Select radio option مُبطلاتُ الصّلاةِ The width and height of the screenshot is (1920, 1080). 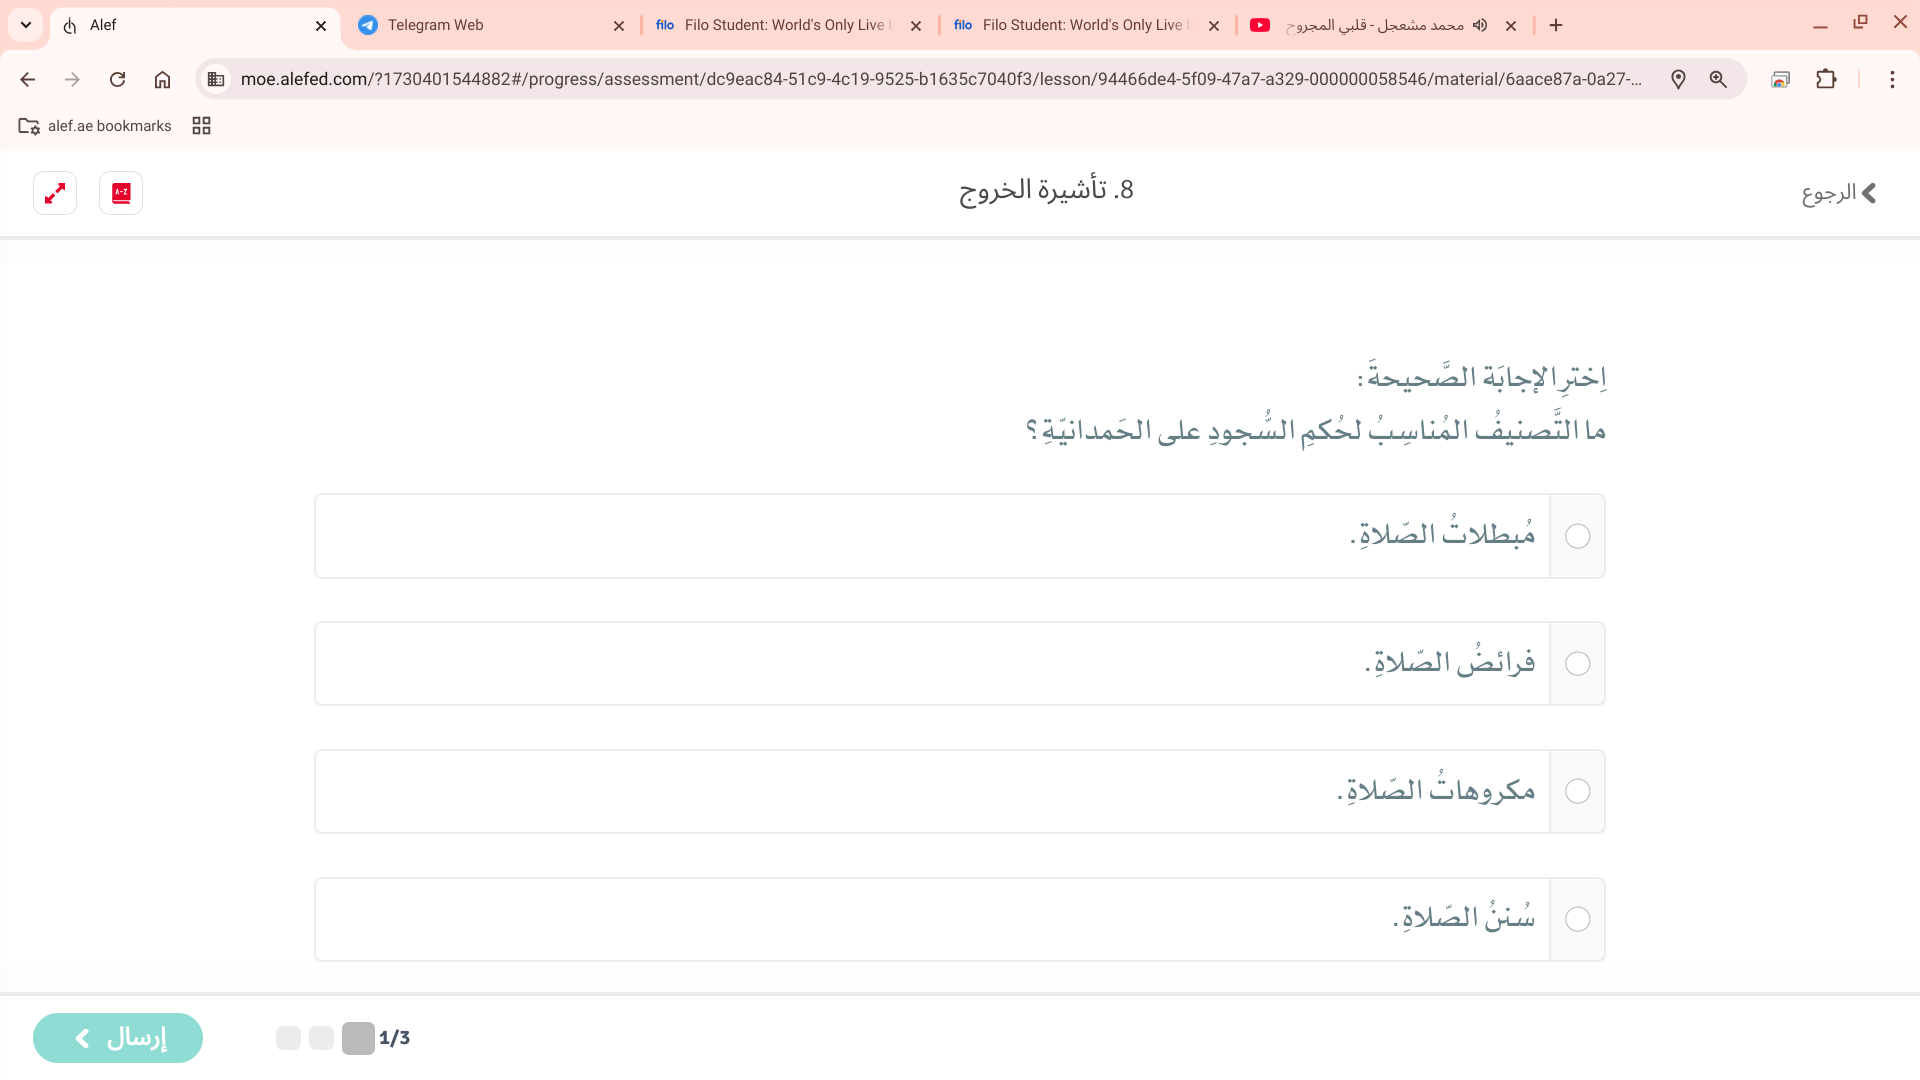pyautogui.click(x=1577, y=536)
